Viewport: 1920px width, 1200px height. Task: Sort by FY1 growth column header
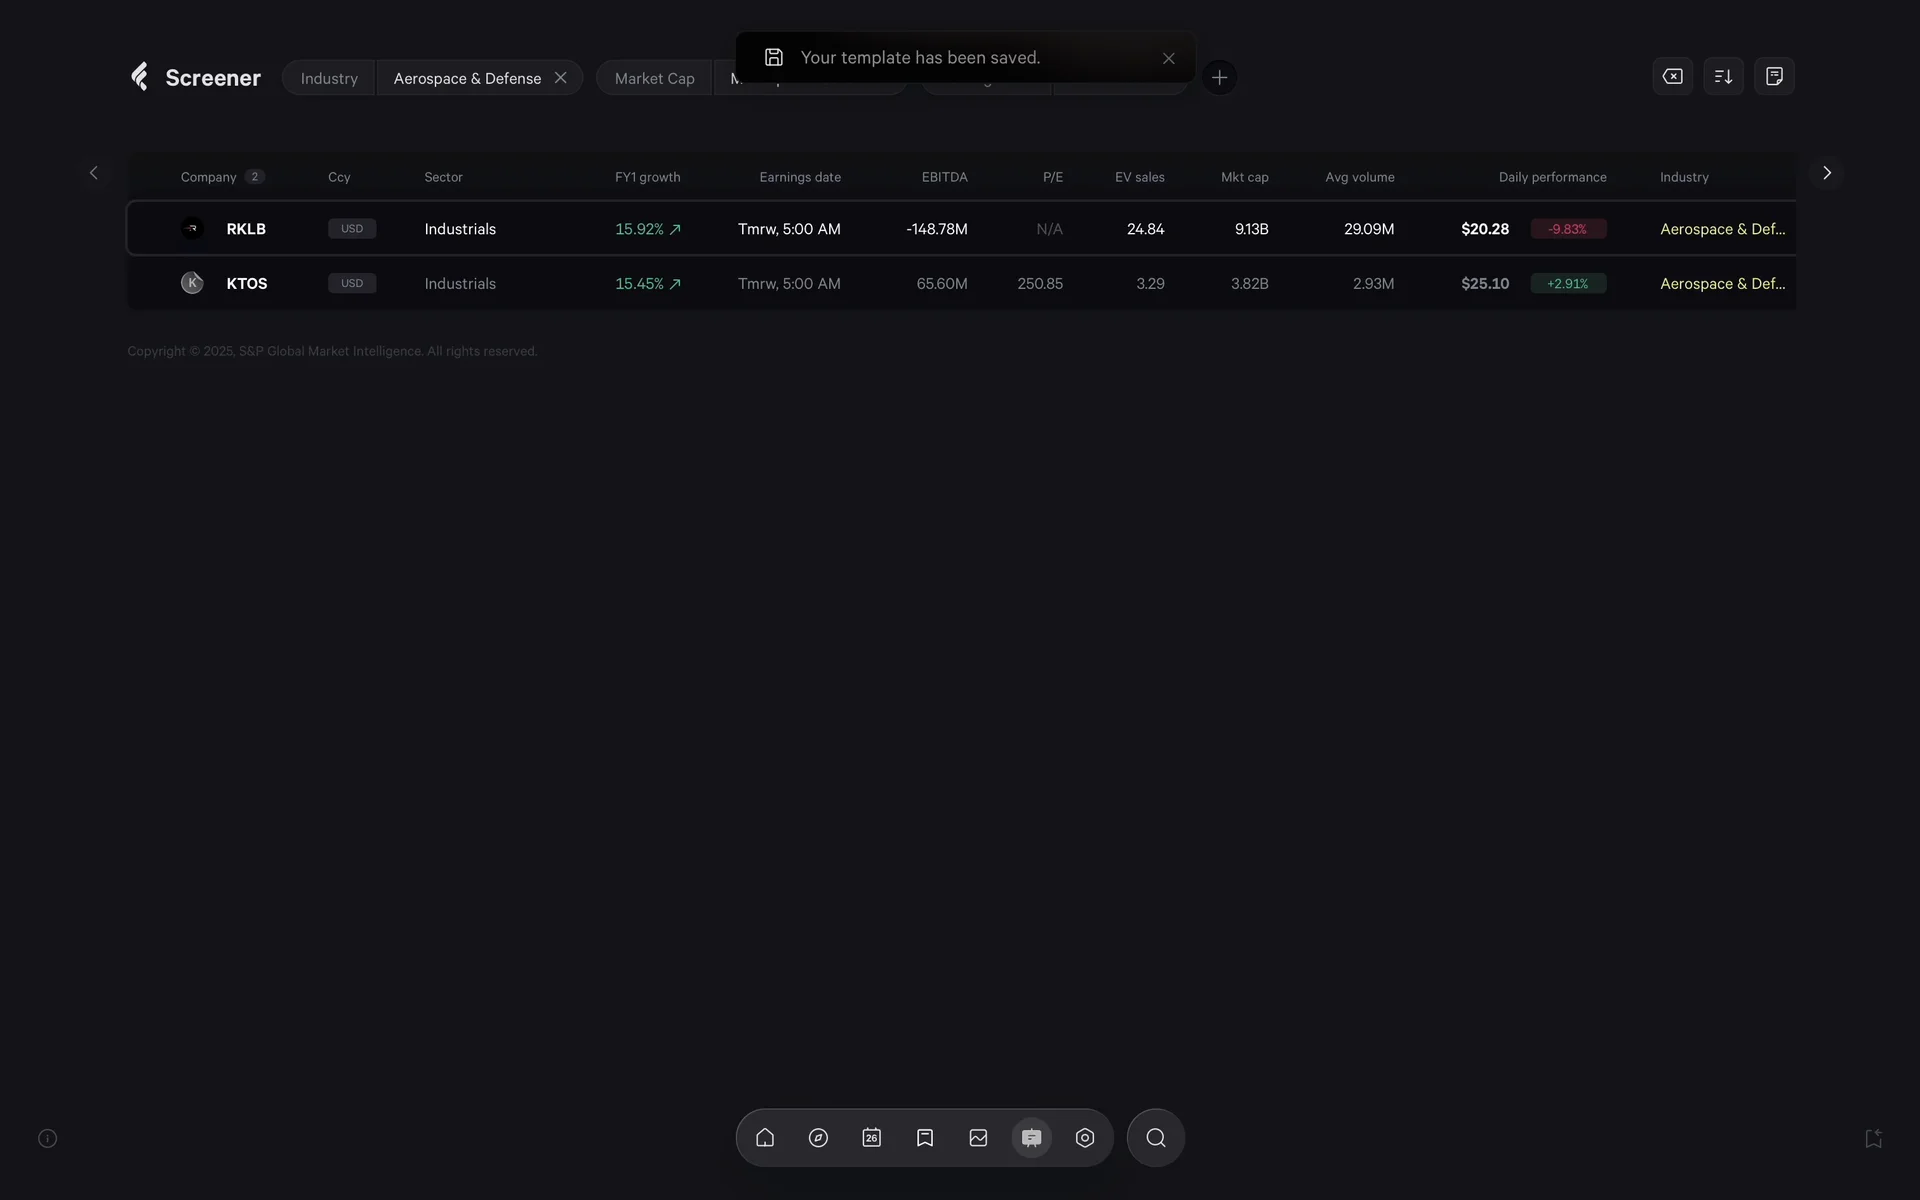pos(647,177)
